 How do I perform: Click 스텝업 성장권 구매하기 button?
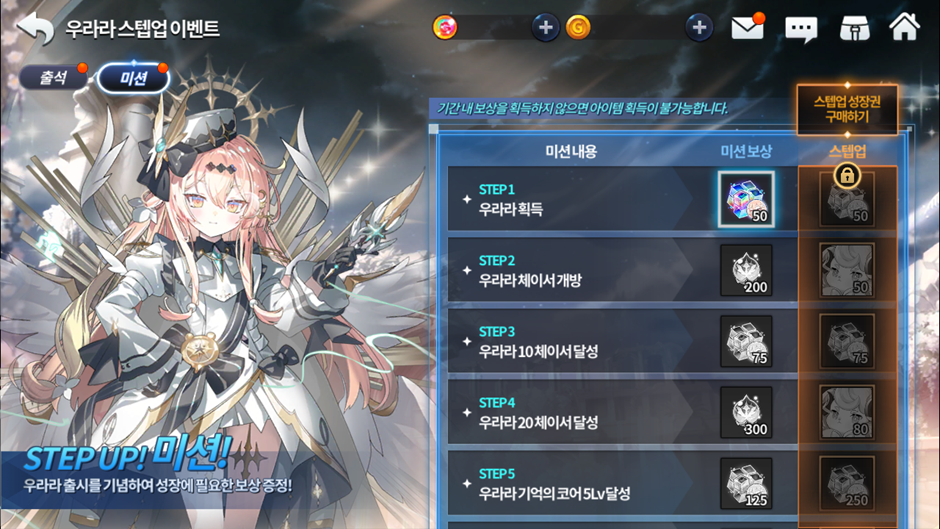[x=847, y=109]
